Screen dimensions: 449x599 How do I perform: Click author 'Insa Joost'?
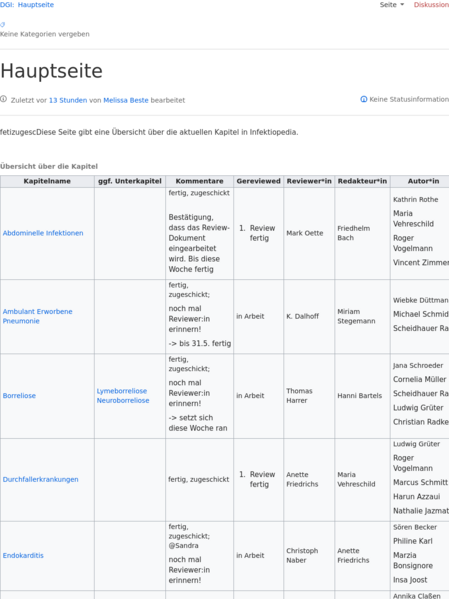point(410,580)
